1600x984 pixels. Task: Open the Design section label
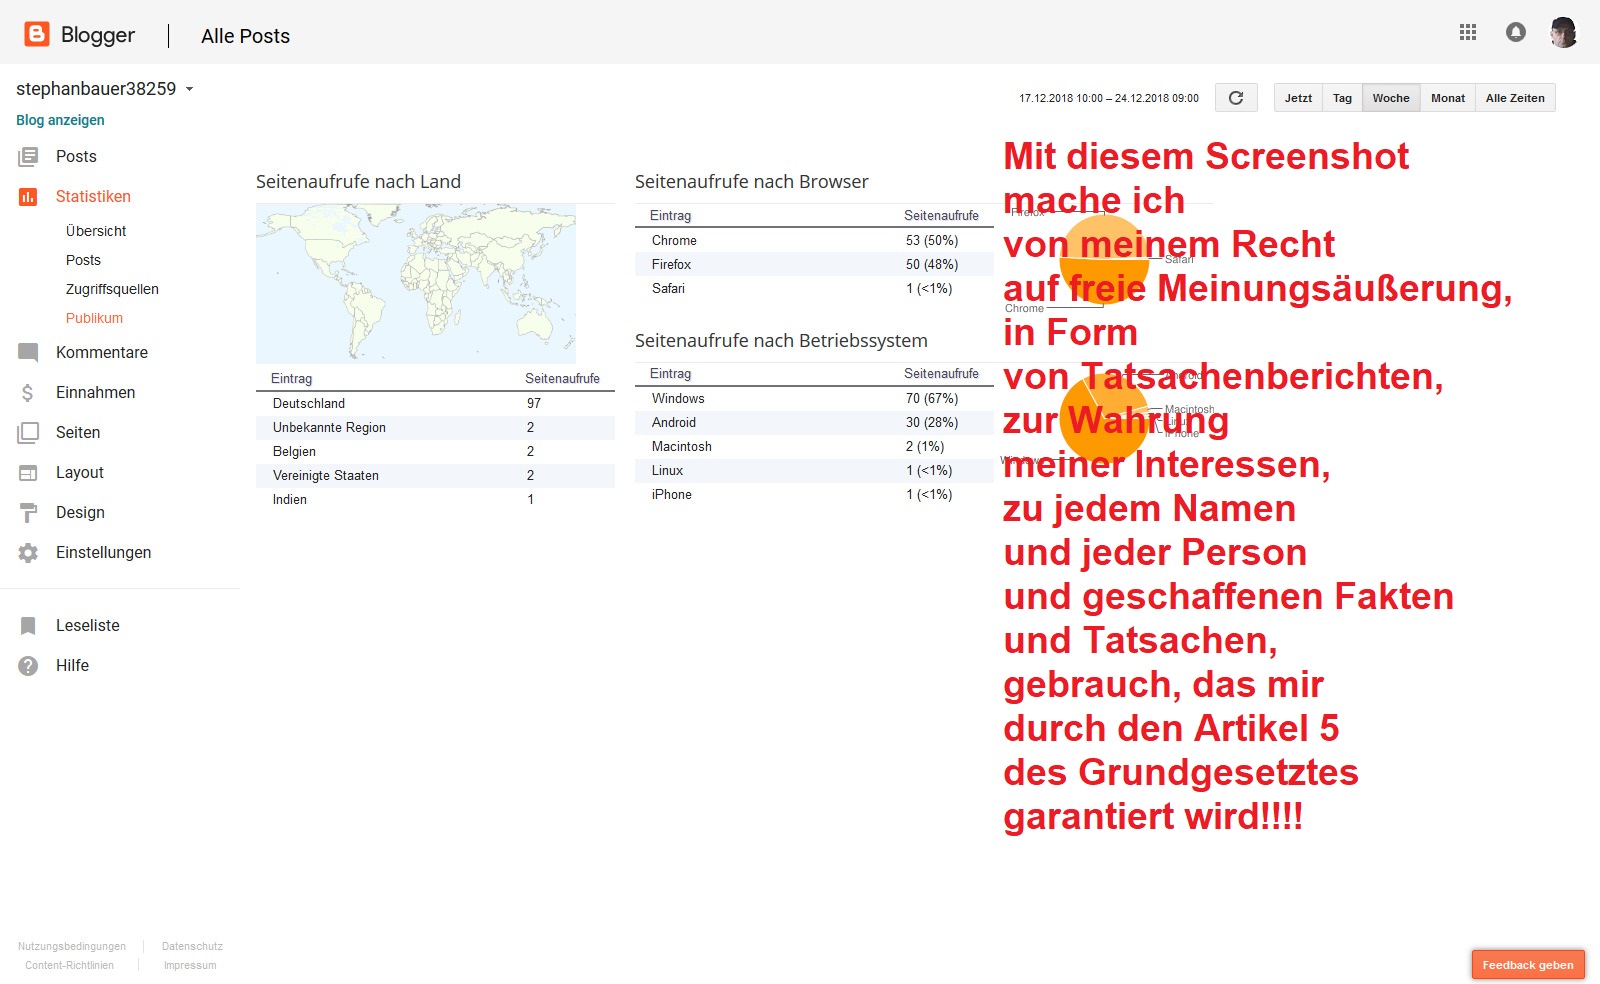click(80, 513)
